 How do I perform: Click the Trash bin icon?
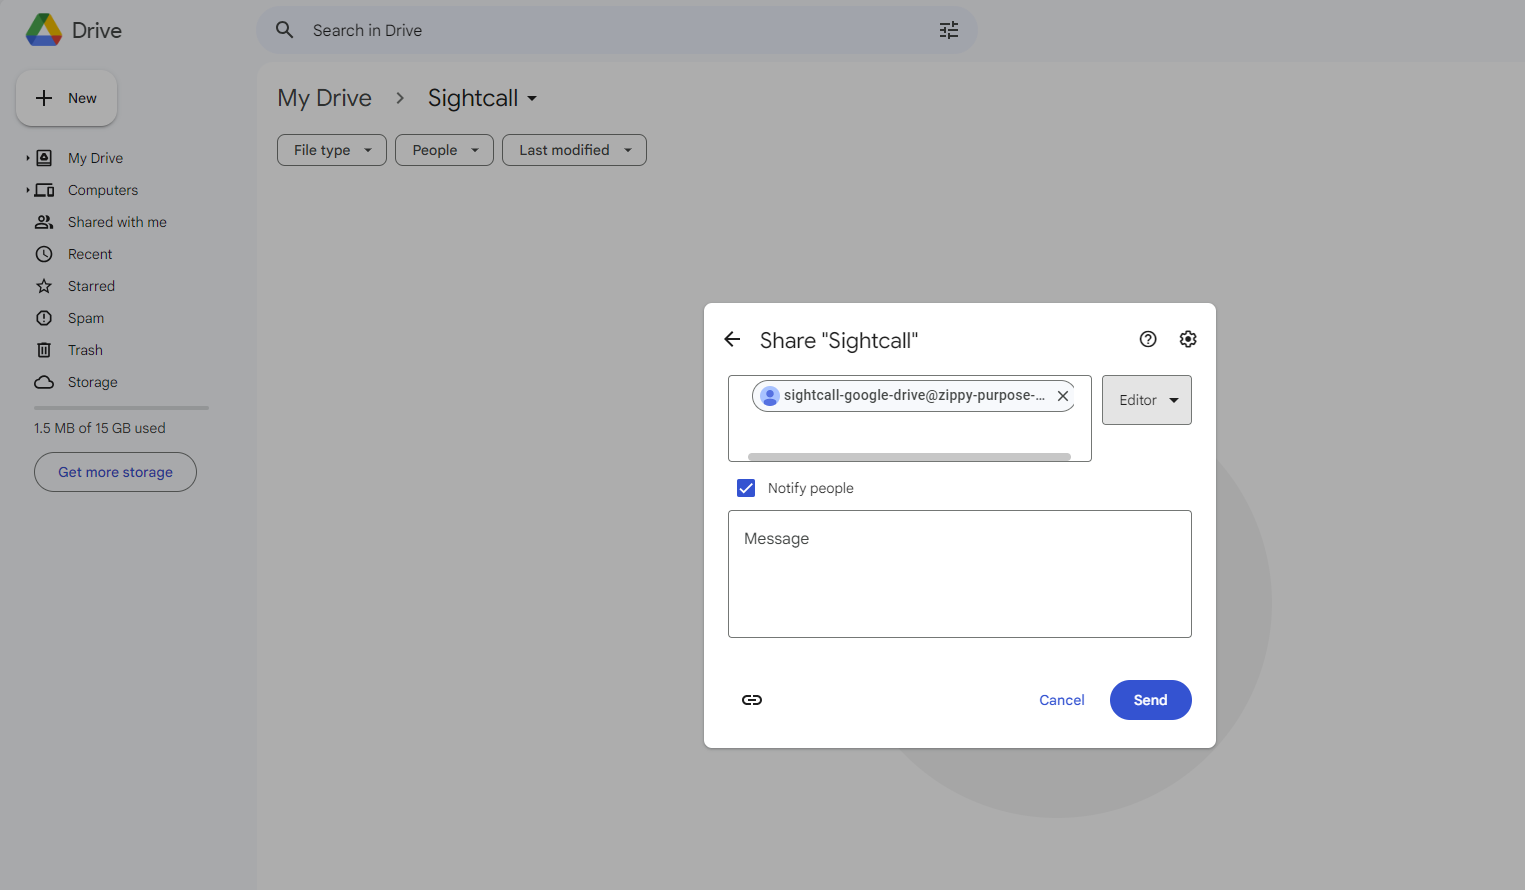pos(44,350)
